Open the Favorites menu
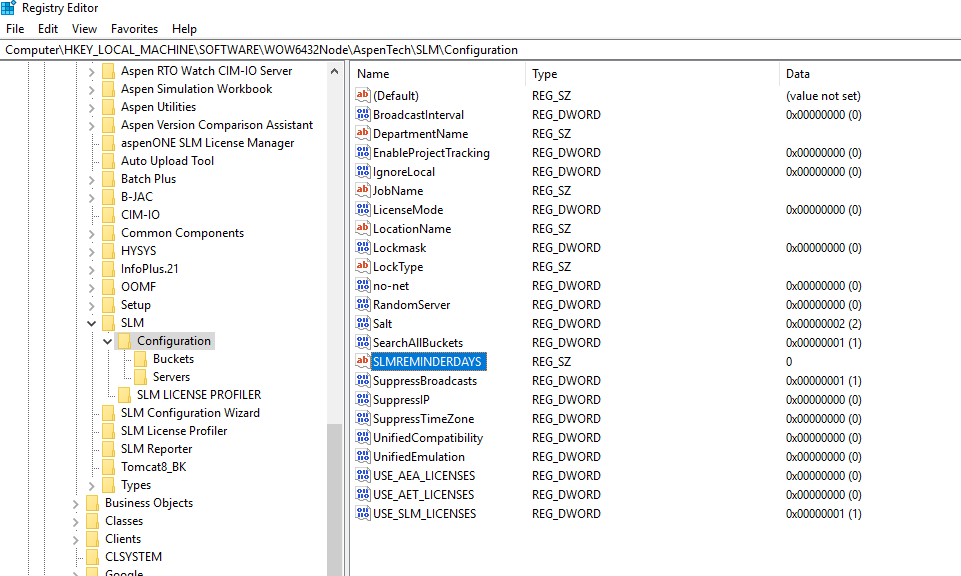The height and width of the screenshot is (576, 961). pos(134,29)
